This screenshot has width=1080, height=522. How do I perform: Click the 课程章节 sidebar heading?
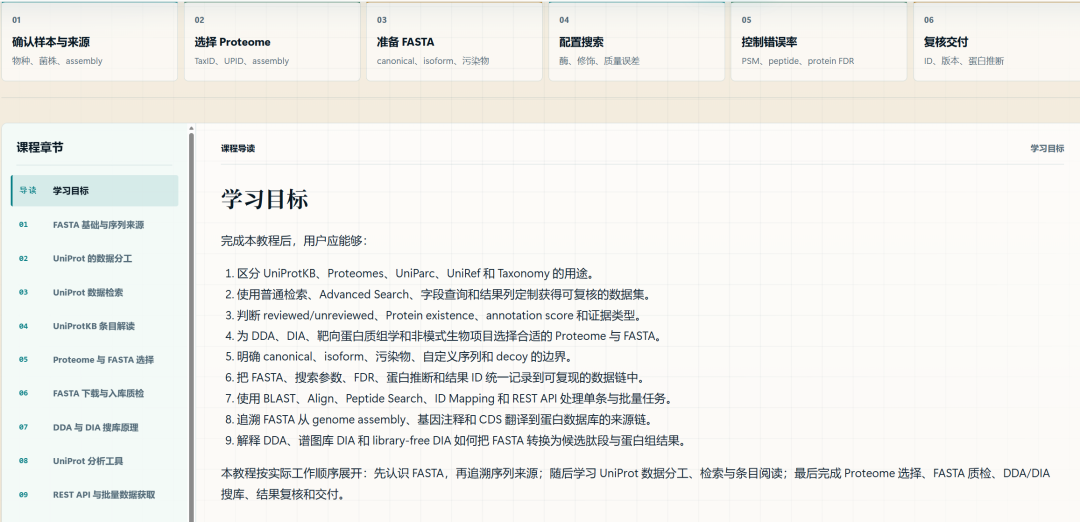click(40, 147)
